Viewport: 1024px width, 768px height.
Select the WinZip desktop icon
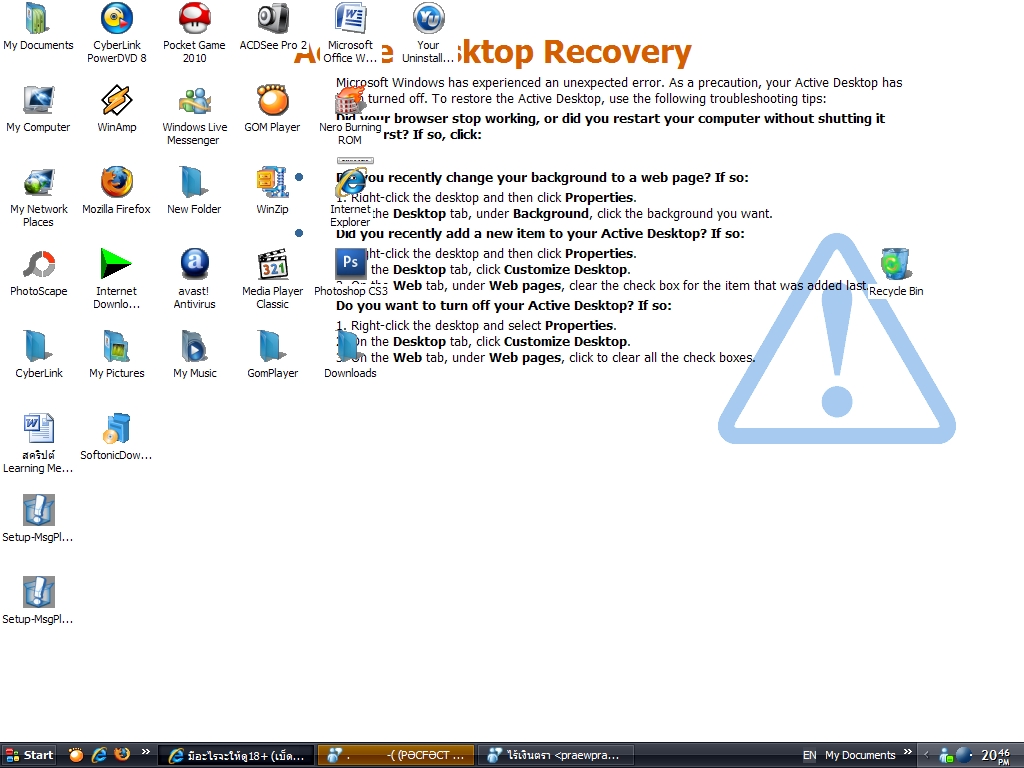click(272, 191)
